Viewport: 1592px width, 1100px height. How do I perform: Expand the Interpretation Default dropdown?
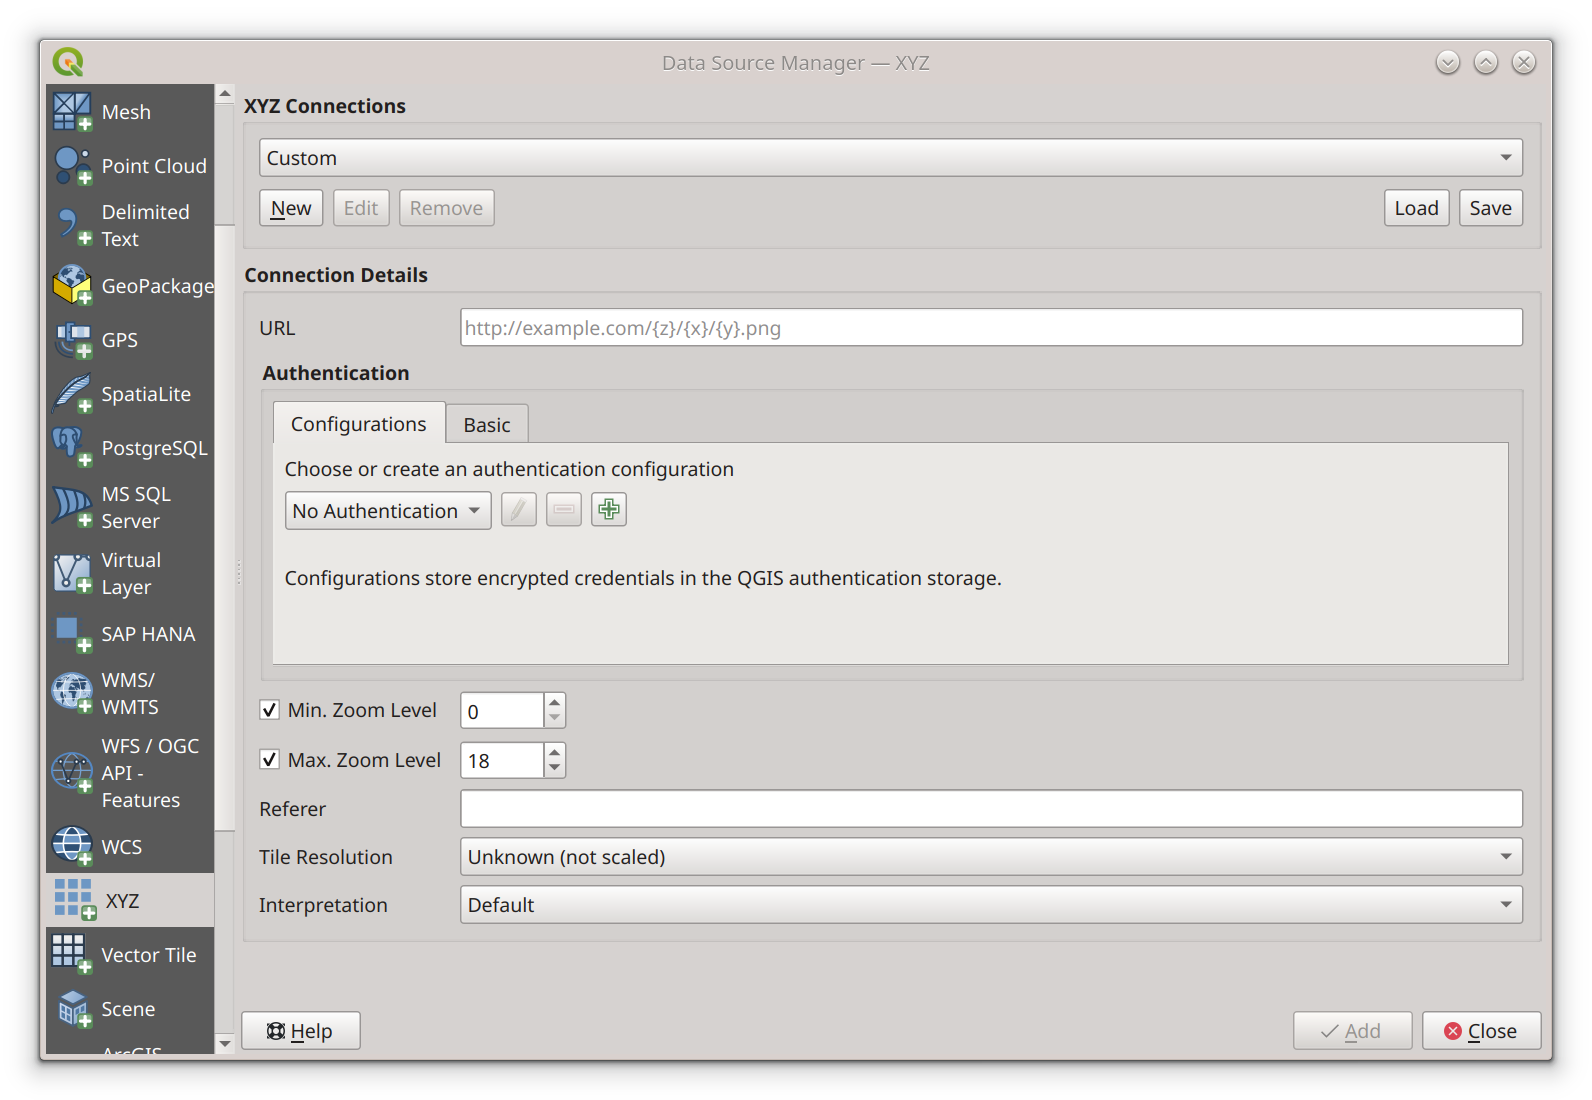tap(991, 905)
